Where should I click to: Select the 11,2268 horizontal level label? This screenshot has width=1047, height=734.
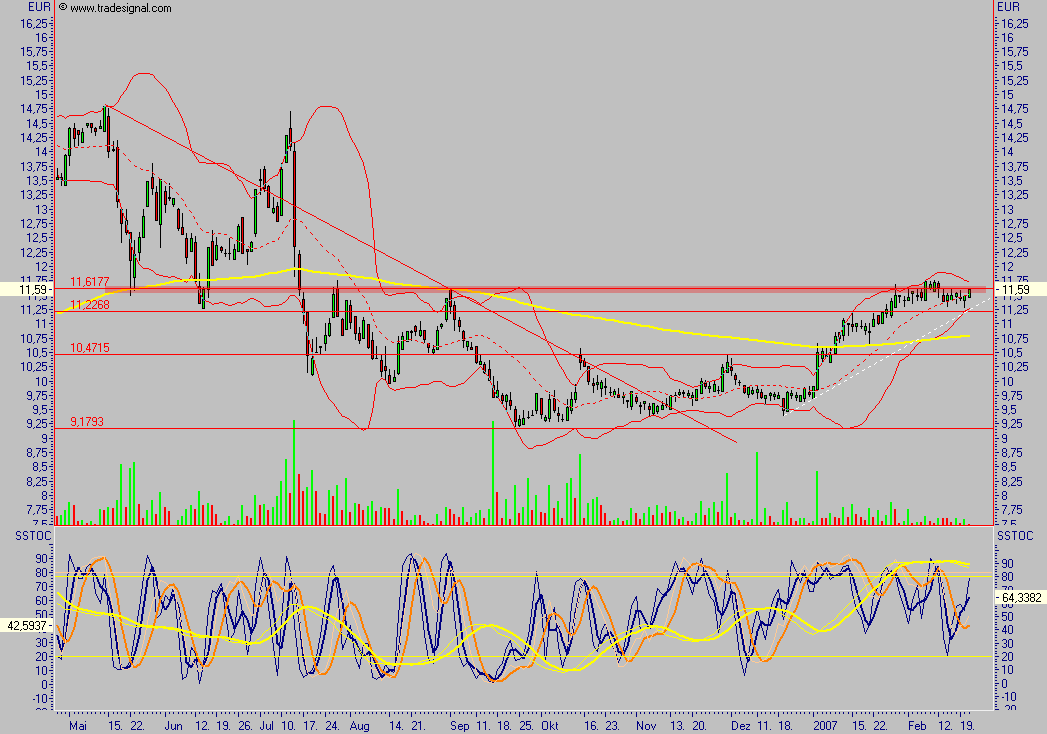90,305
